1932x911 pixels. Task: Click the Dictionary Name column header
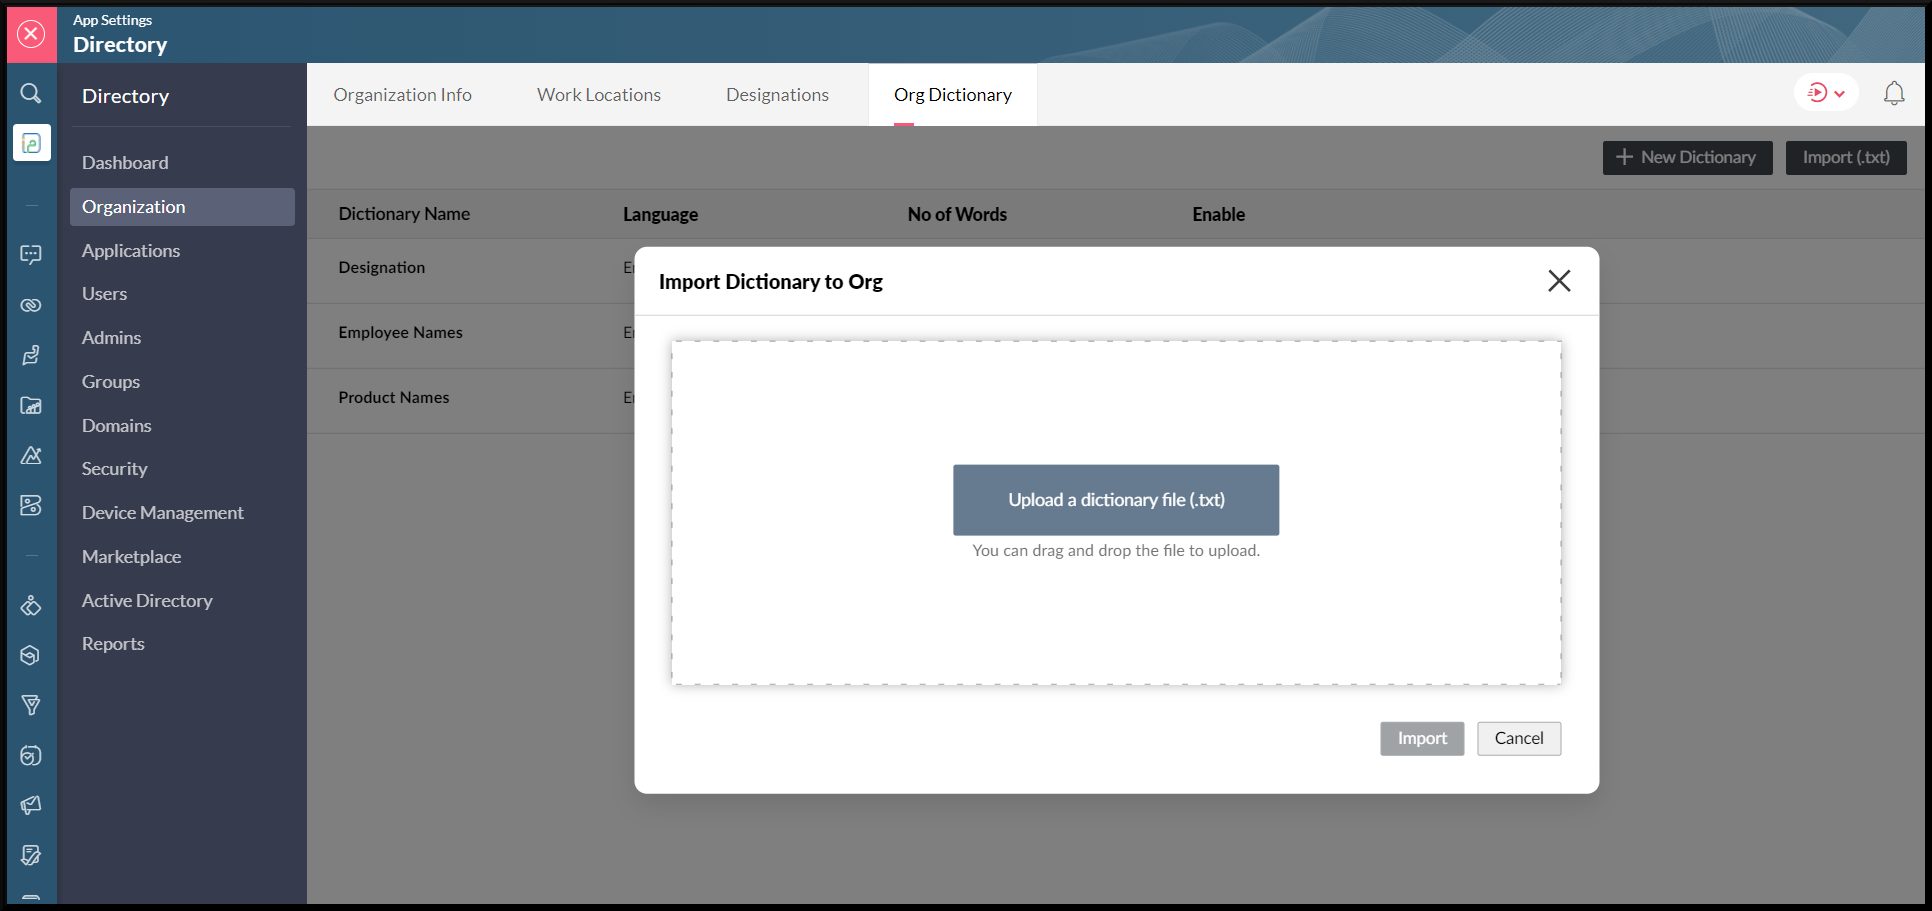404,214
